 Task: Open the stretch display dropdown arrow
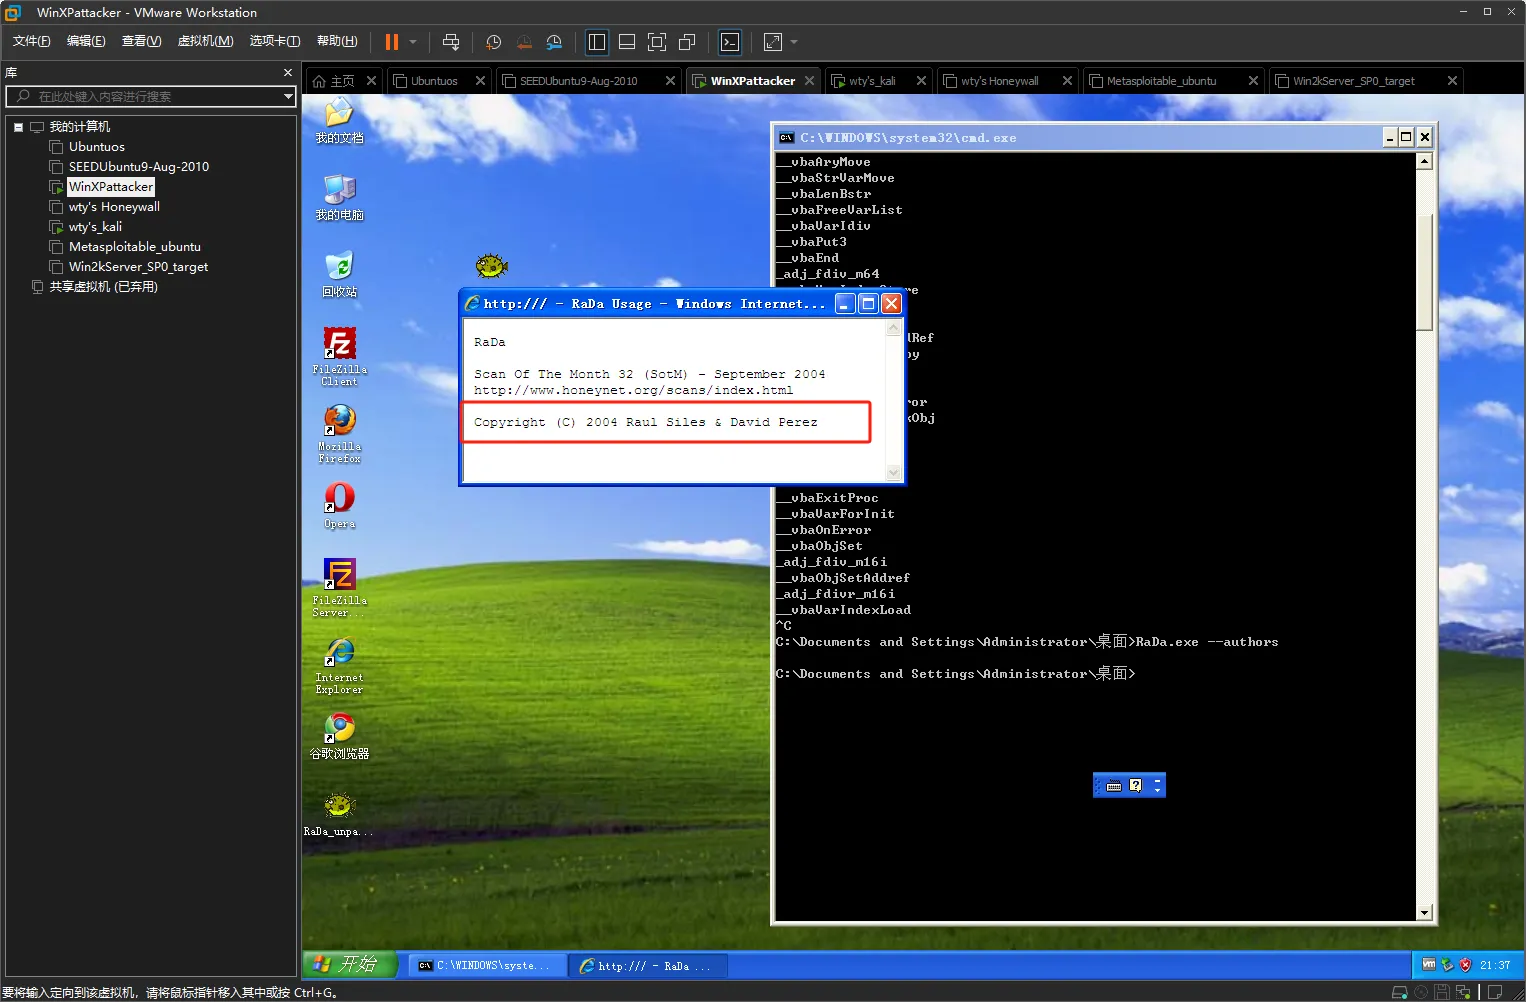(794, 42)
